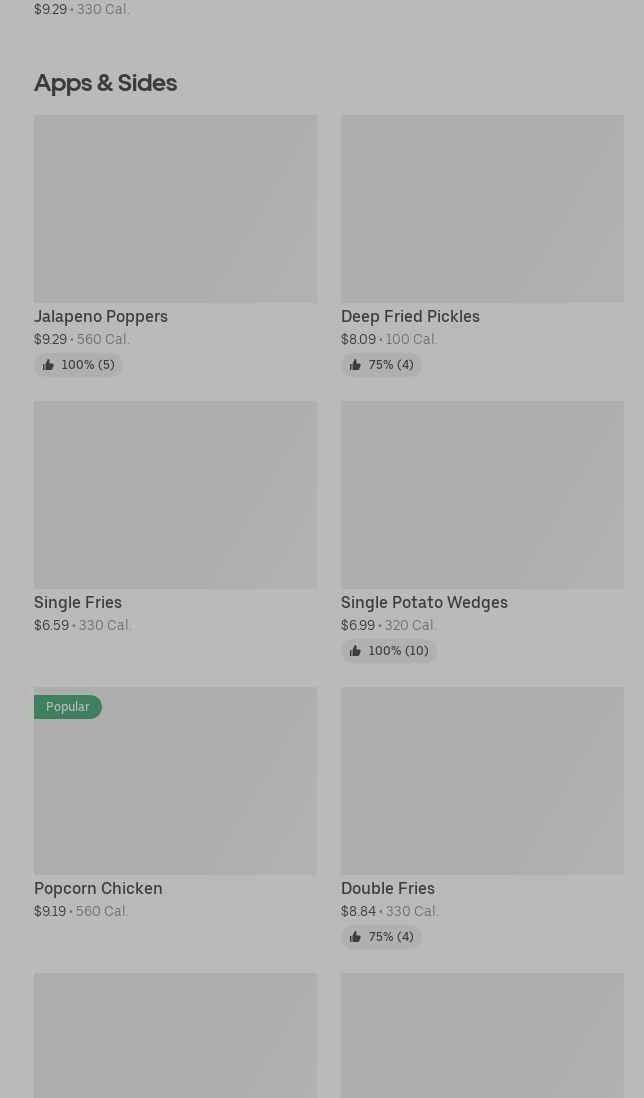Image resolution: width=644 pixels, height=1098 pixels.
Task: Click thumbs-up icon under Deep Fried Pickles
Action: click(x=355, y=365)
